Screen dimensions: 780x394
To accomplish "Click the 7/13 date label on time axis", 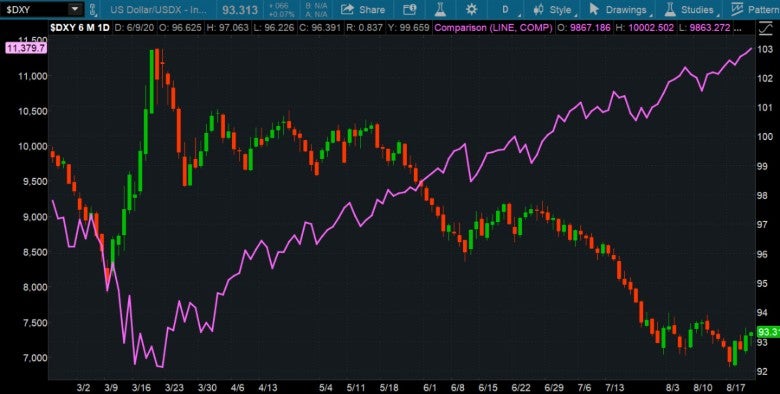I will (615, 388).
